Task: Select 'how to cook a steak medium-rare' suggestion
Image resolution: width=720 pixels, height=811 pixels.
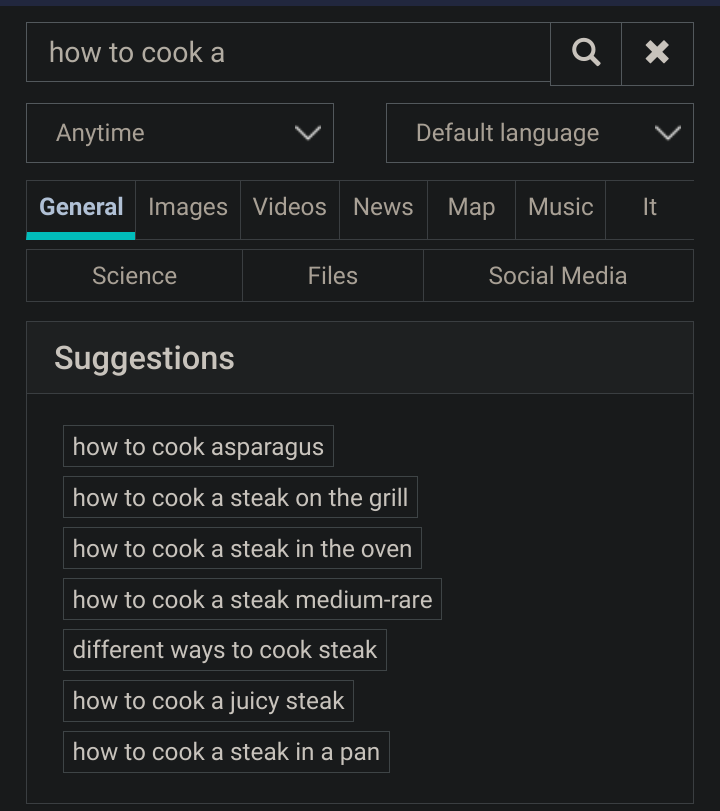Action: point(252,599)
